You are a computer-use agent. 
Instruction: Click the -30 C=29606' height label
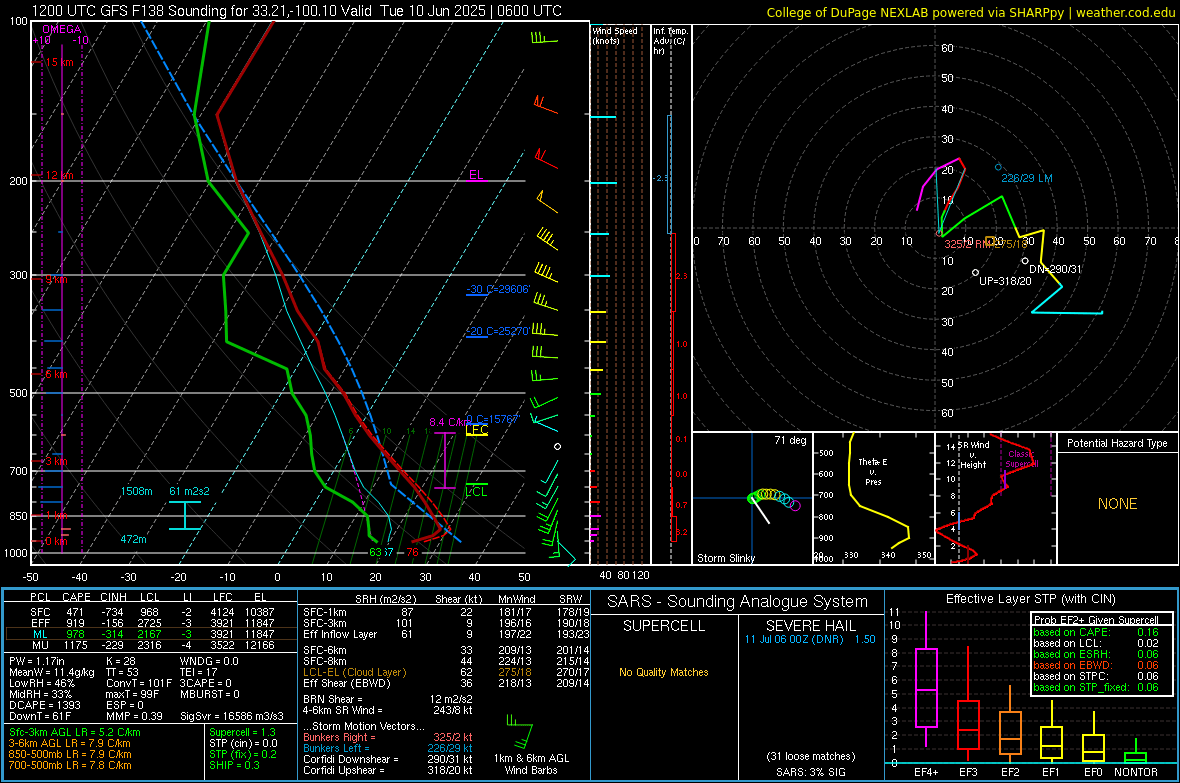[498, 289]
